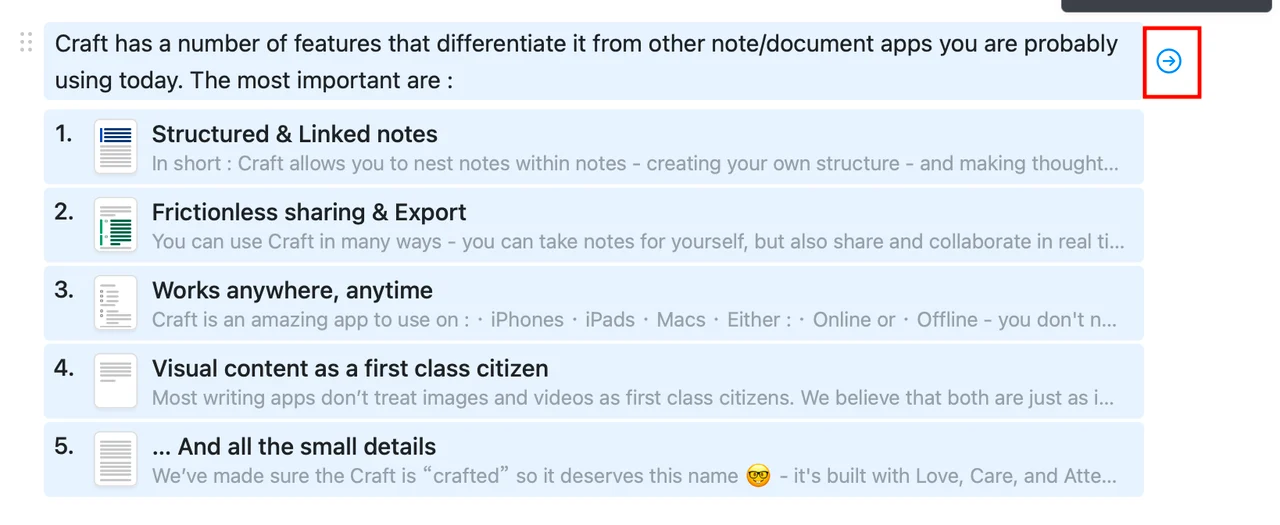1280x525 pixels.
Task: Open the 'Structured & Linked notes' title
Action: tap(295, 134)
